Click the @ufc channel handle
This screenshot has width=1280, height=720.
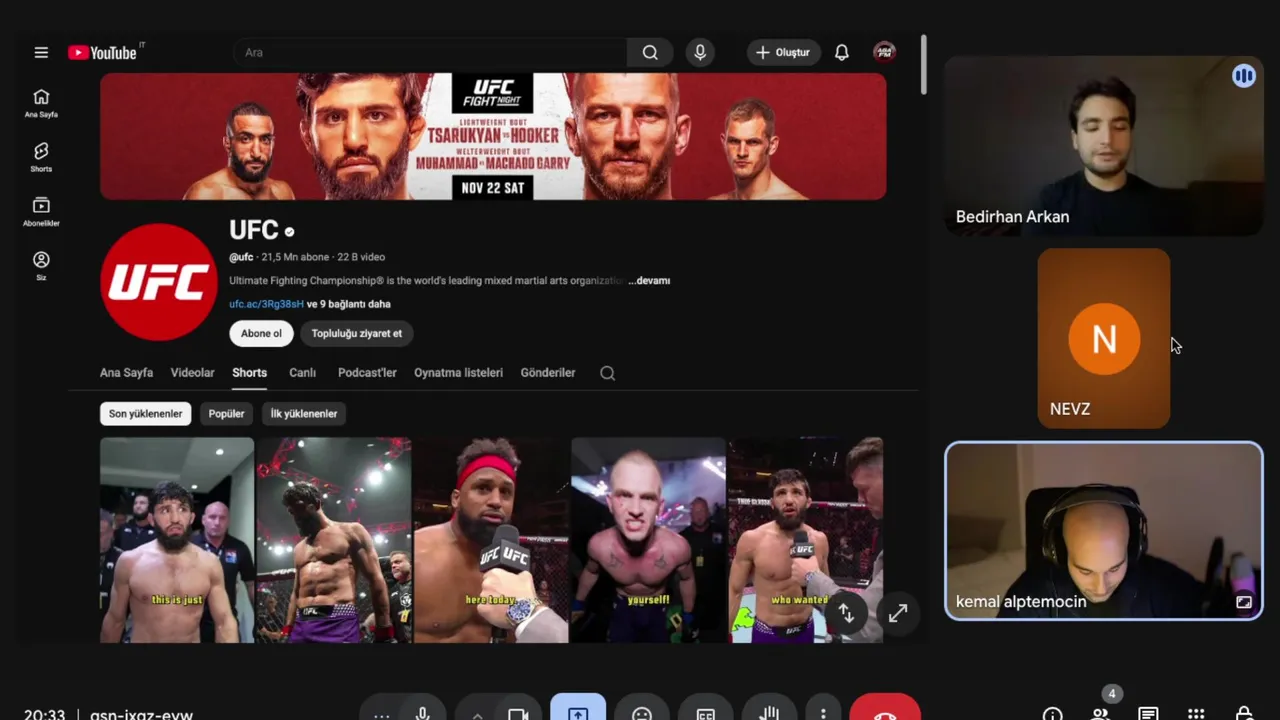[x=241, y=257]
